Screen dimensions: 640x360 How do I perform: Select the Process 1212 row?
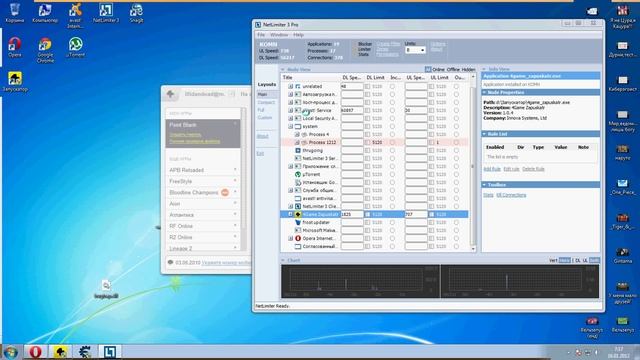374,142
